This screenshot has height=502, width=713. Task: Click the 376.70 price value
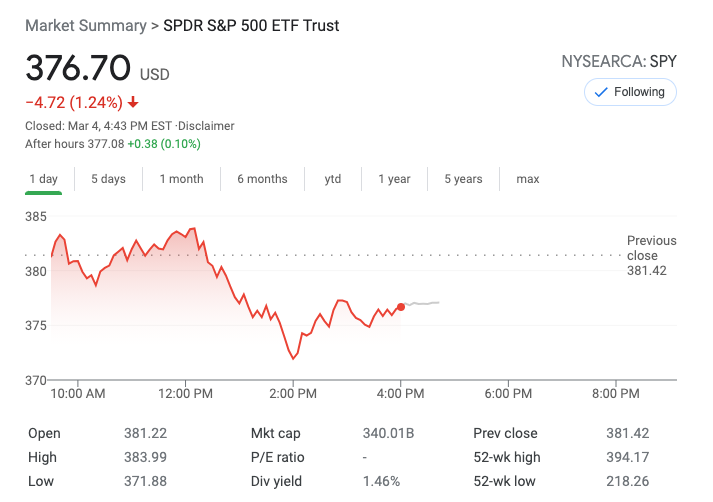[x=78, y=69]
